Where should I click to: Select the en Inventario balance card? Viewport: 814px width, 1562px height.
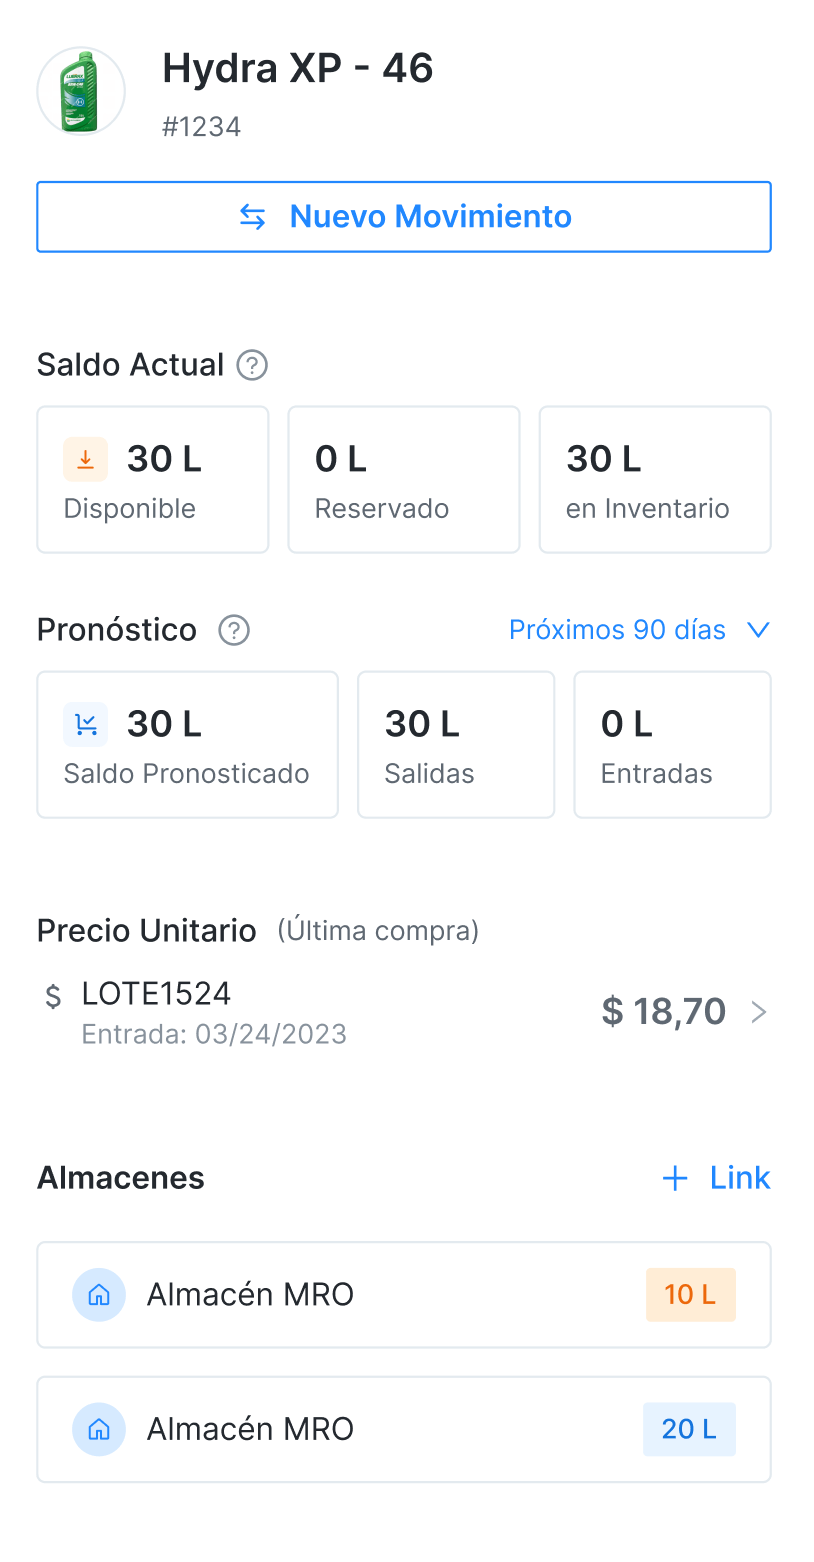tap(655, 479)
